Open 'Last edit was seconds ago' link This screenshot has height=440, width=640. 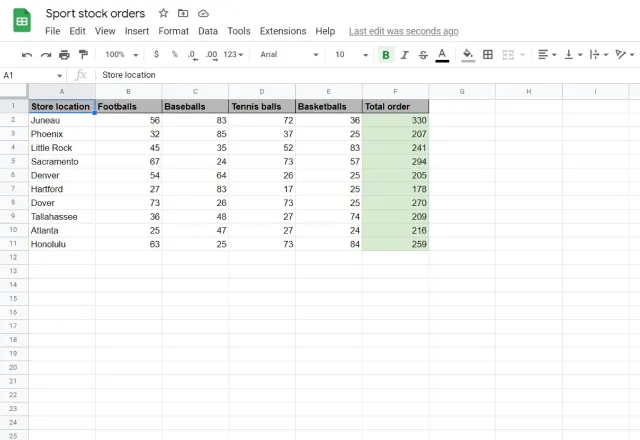tap(403, 31)
